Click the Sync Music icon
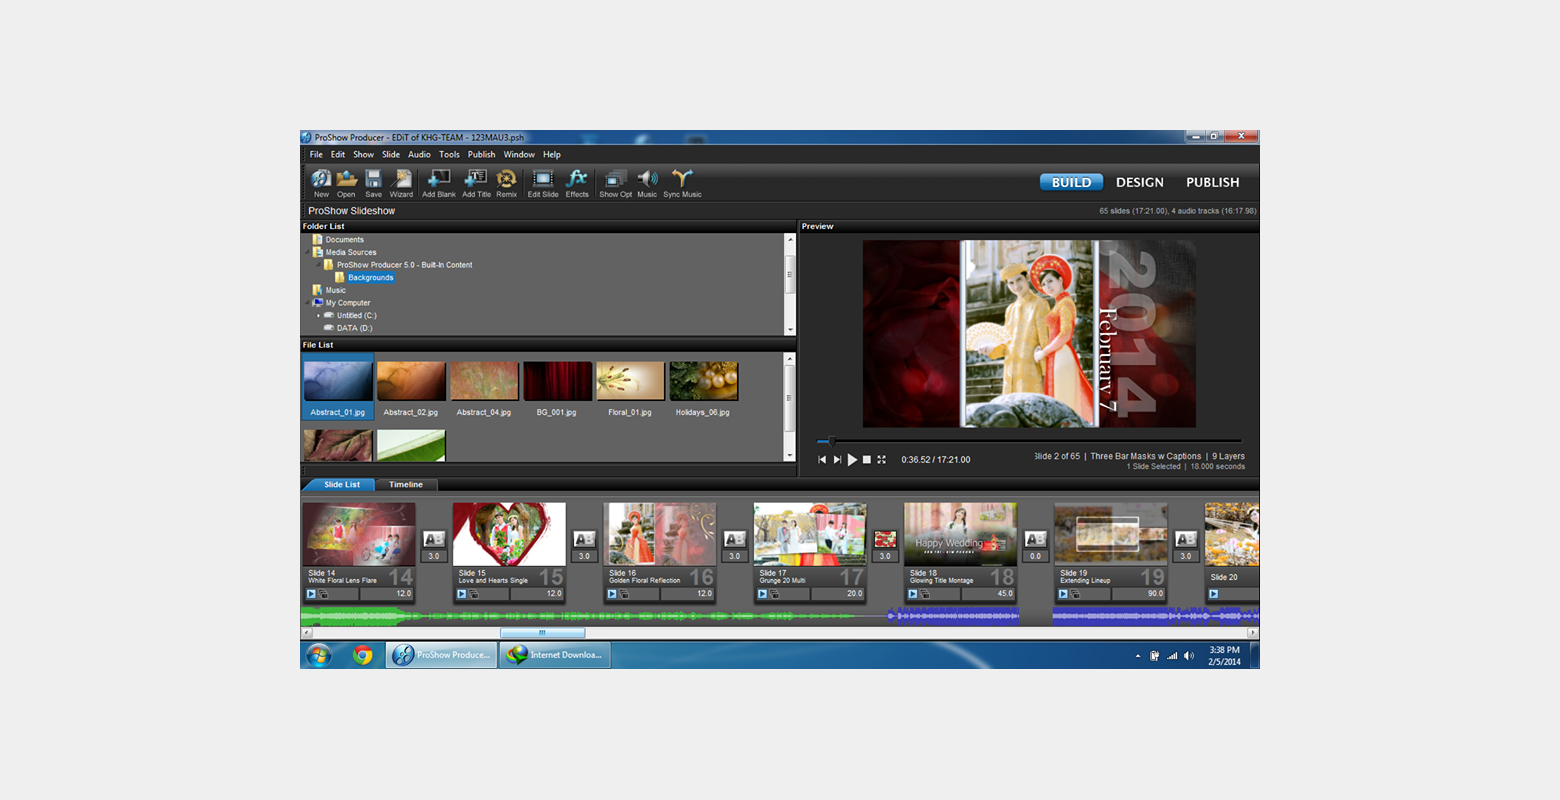The width and height of the screenshot is (1560, 800). pos(682,183)
